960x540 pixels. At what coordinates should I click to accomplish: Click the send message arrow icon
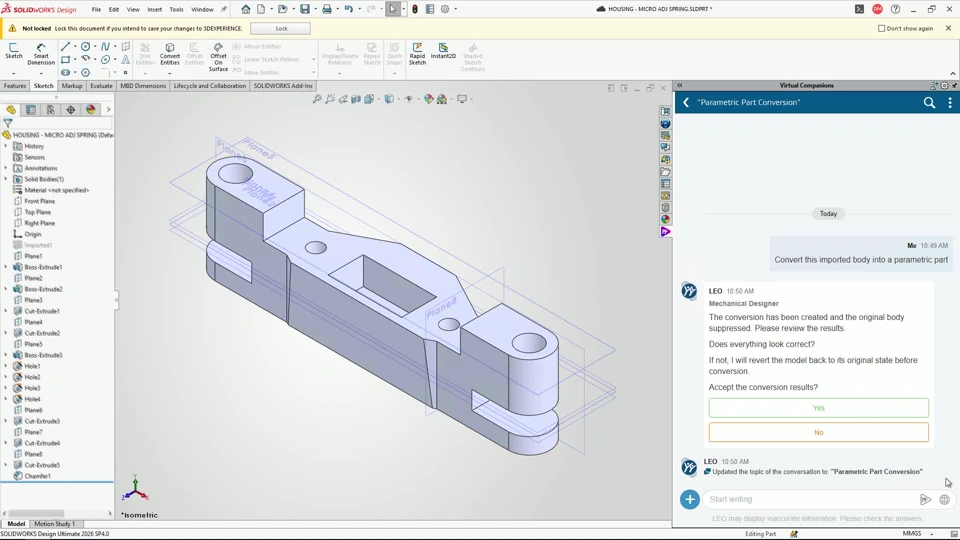(925, 500)
